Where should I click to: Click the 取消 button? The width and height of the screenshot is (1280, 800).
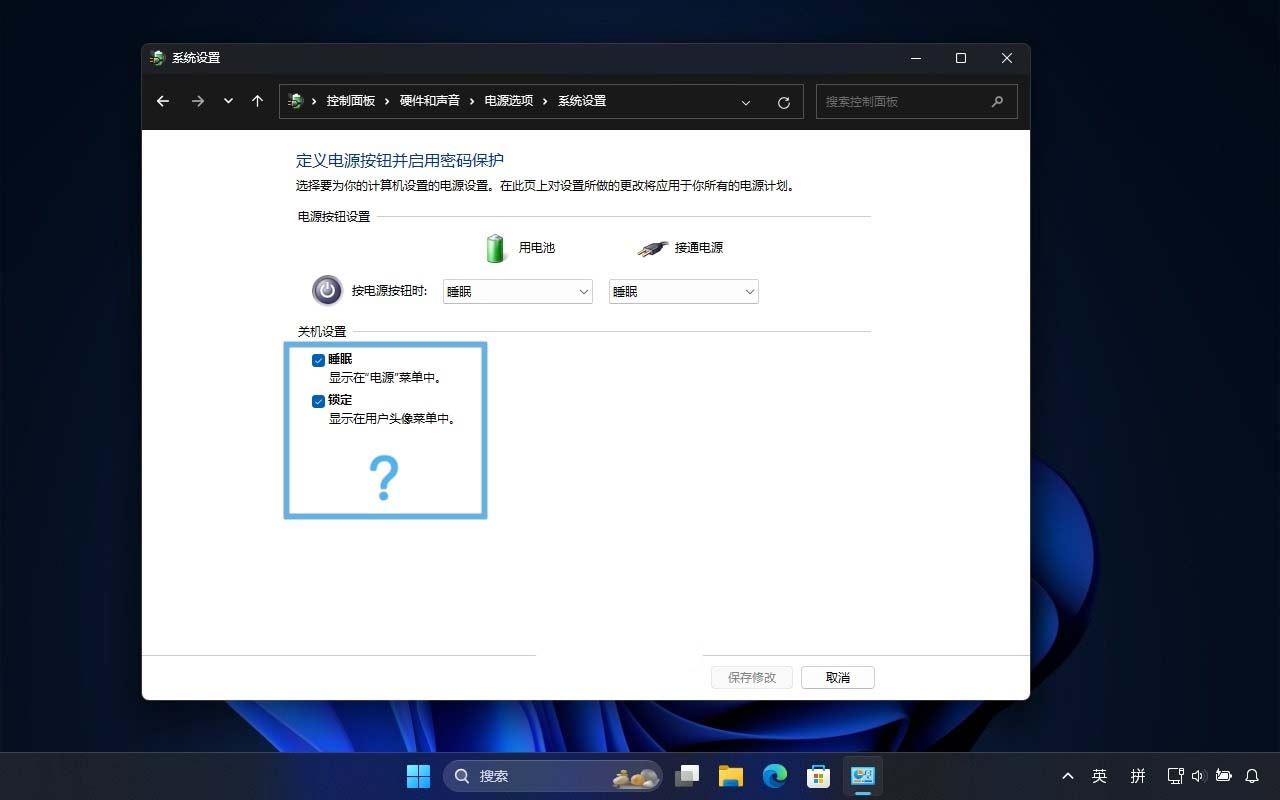(x=837, y=677)
